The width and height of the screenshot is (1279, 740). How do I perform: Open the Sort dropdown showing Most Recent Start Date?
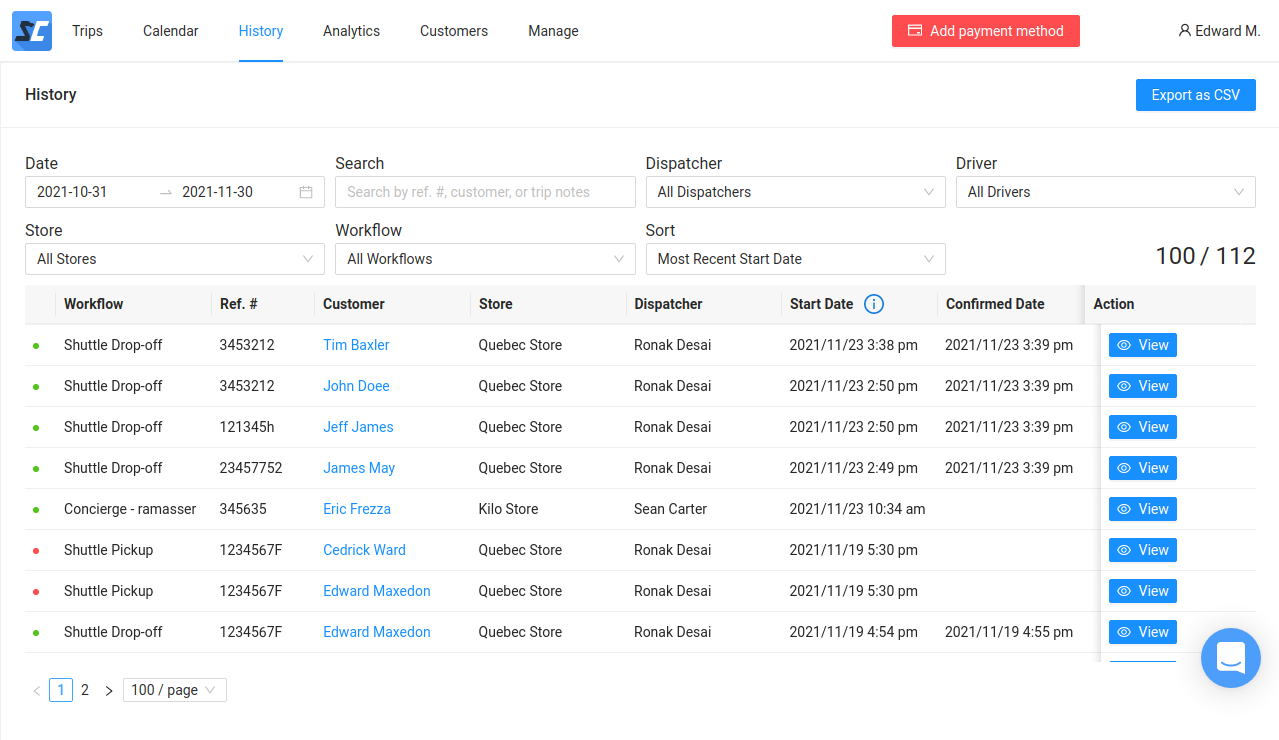(795, 258)
